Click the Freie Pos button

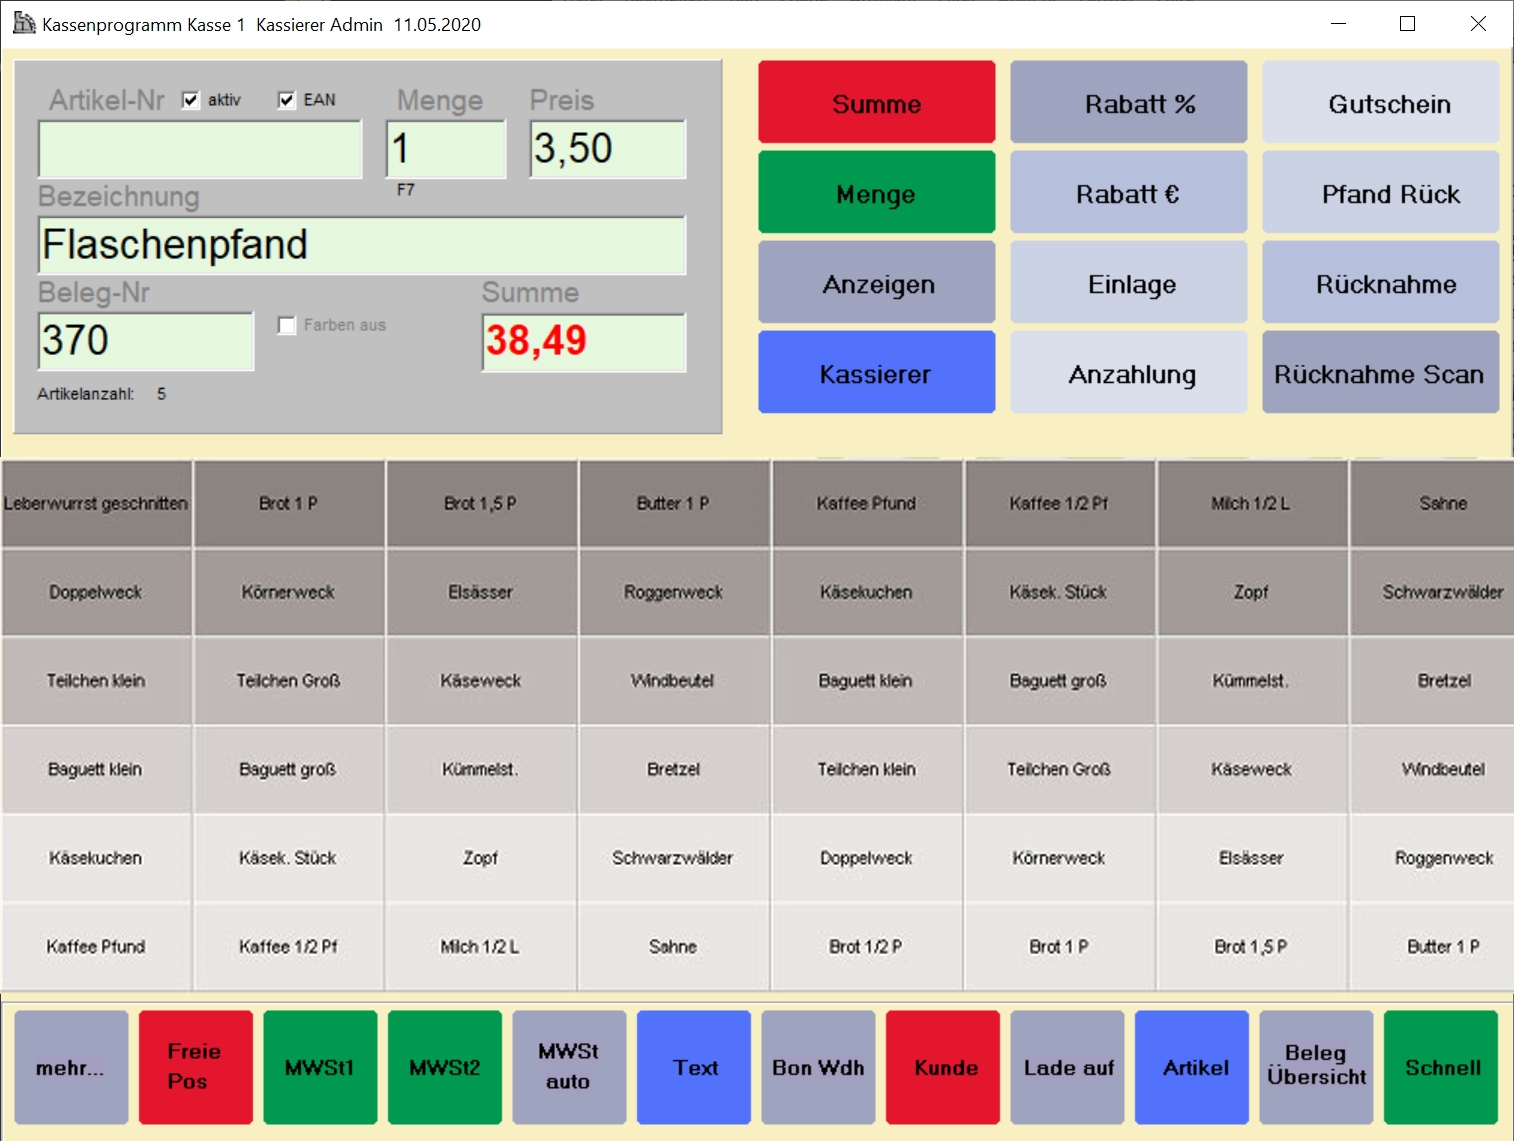tap(195, 1067)
